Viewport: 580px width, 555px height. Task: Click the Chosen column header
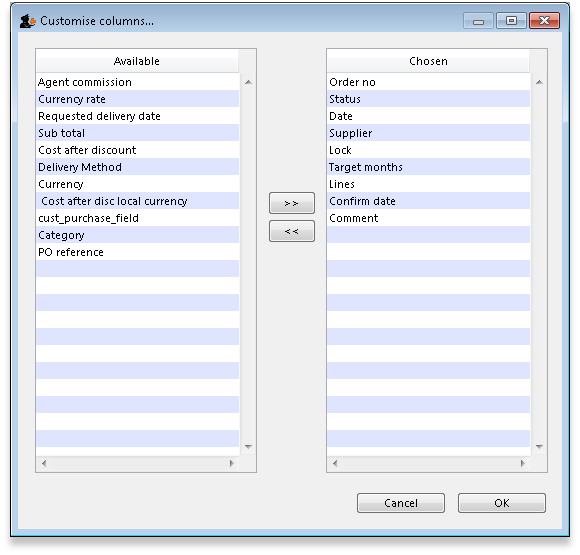pos(428,61)
